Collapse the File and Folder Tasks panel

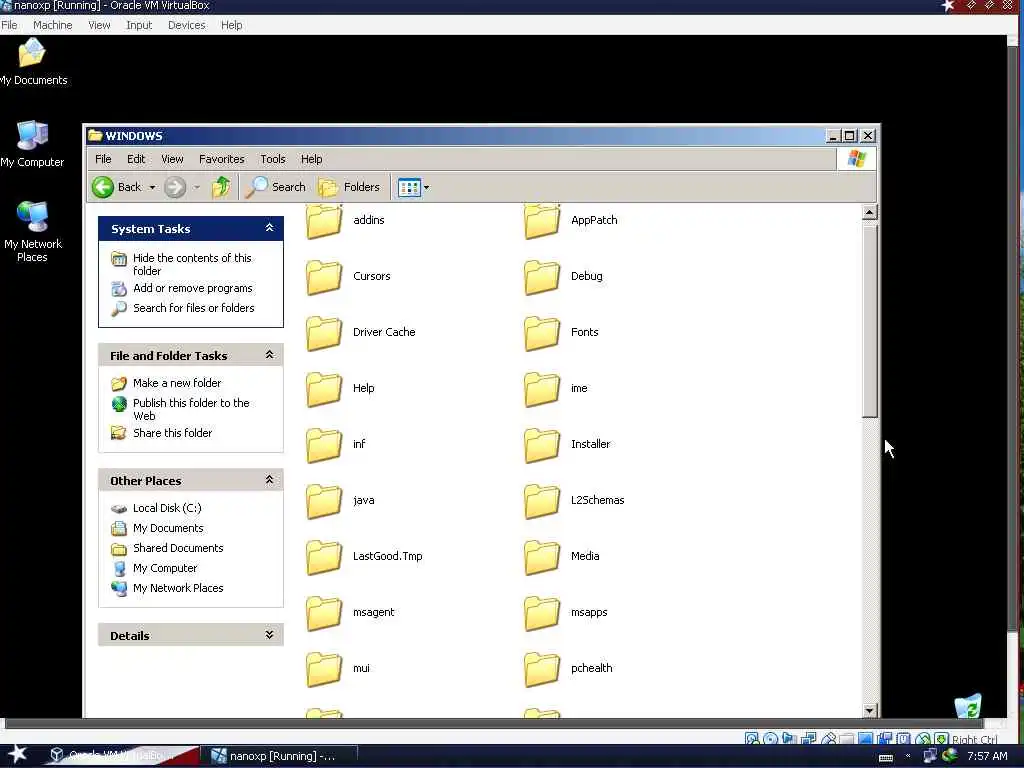pos(269,355)
